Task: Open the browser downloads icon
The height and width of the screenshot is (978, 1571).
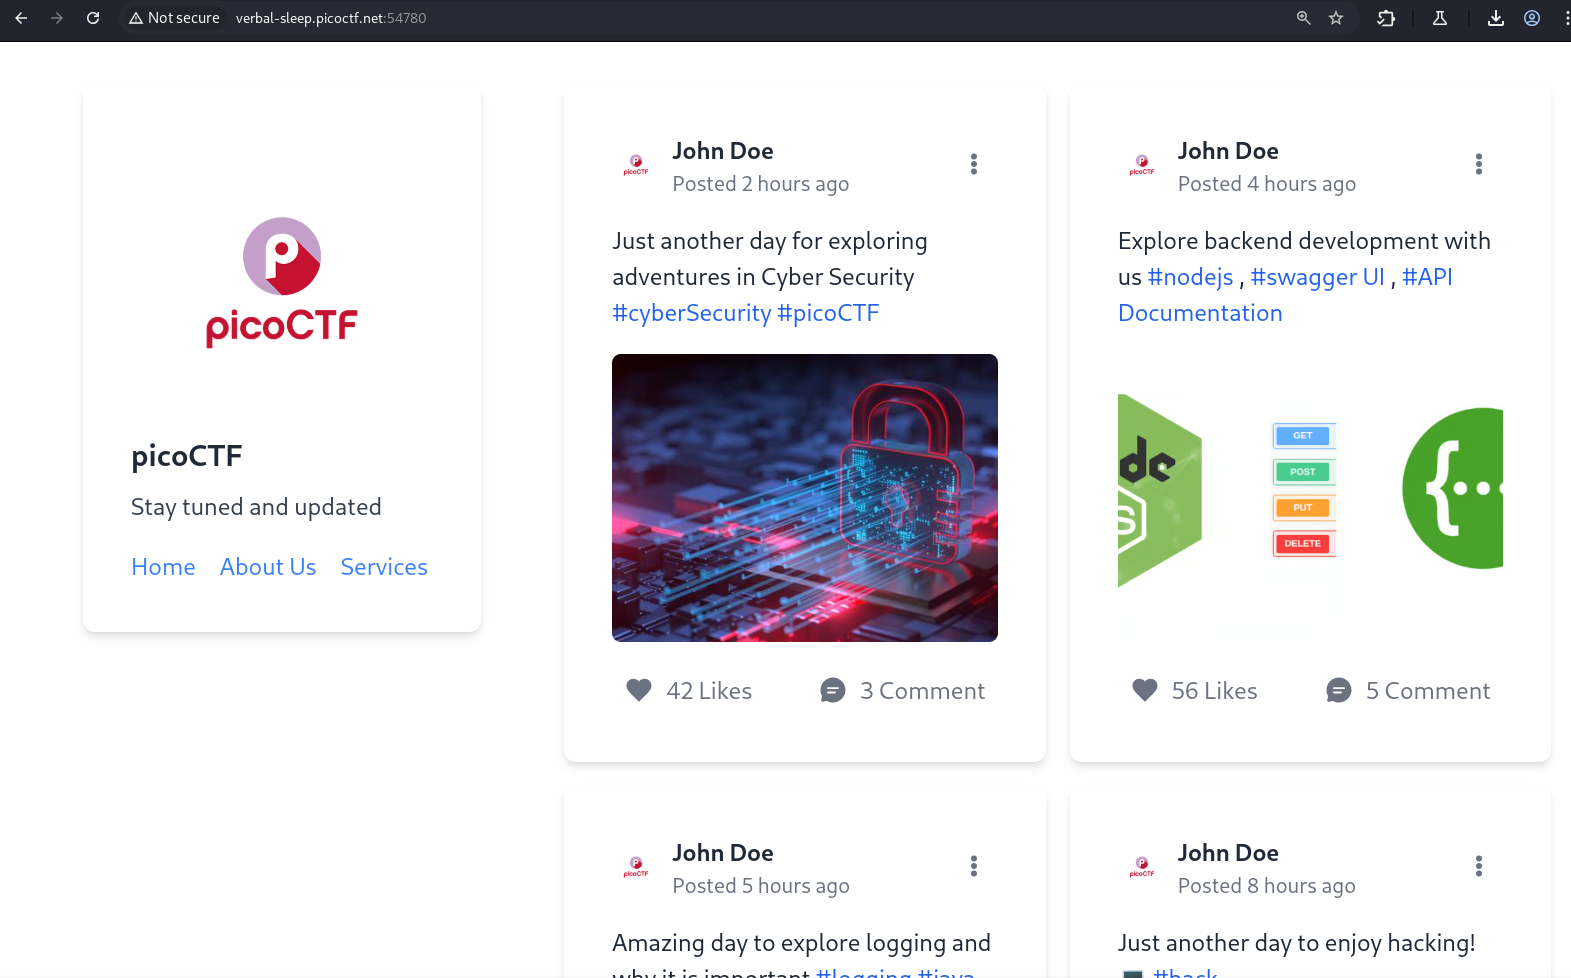Action: point(1495,18)
